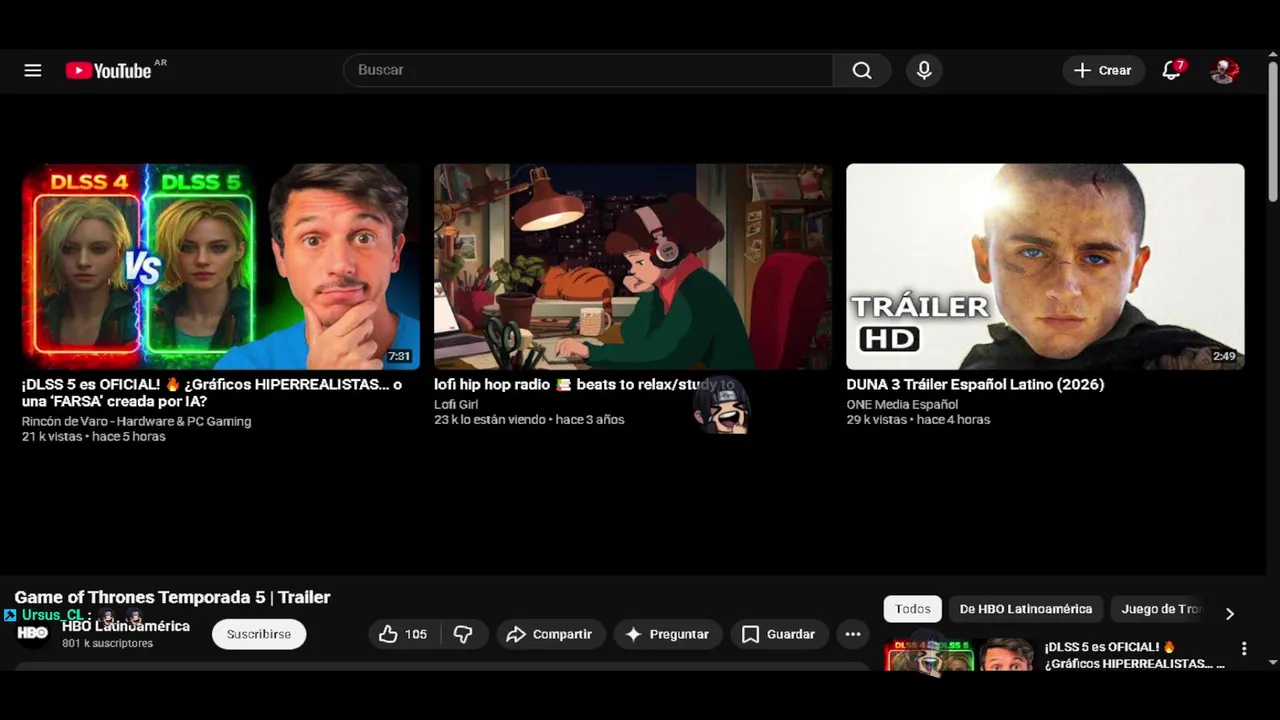Click the page vertical scrollbar
The image size is (1280, 720).
coord(1273,130)
